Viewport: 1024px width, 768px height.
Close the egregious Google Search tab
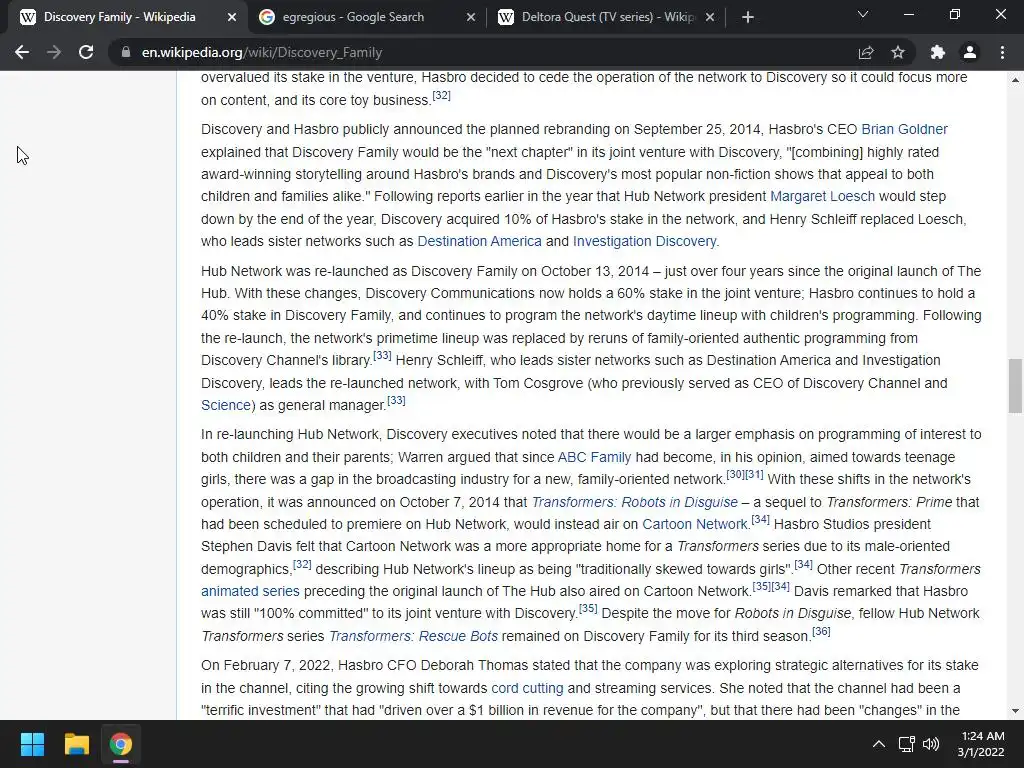point(471,17)
